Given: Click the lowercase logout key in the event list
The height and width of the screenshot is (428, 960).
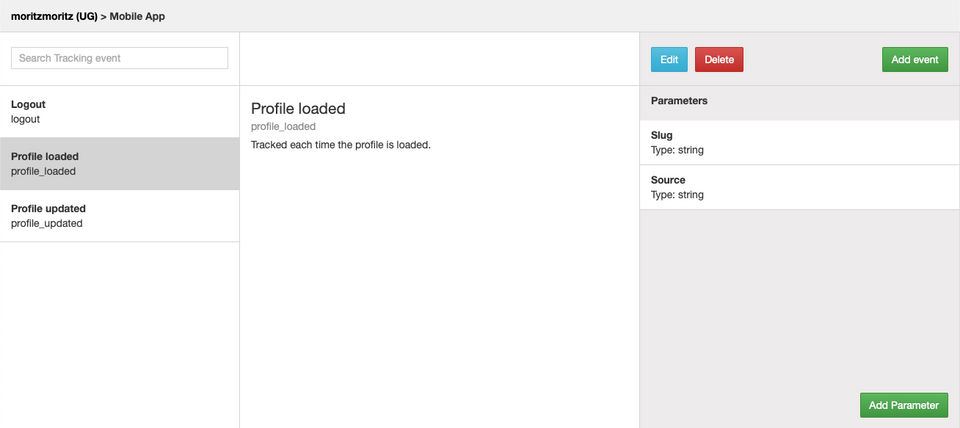Looking at the screenshot, I should [x=25, y=119].
